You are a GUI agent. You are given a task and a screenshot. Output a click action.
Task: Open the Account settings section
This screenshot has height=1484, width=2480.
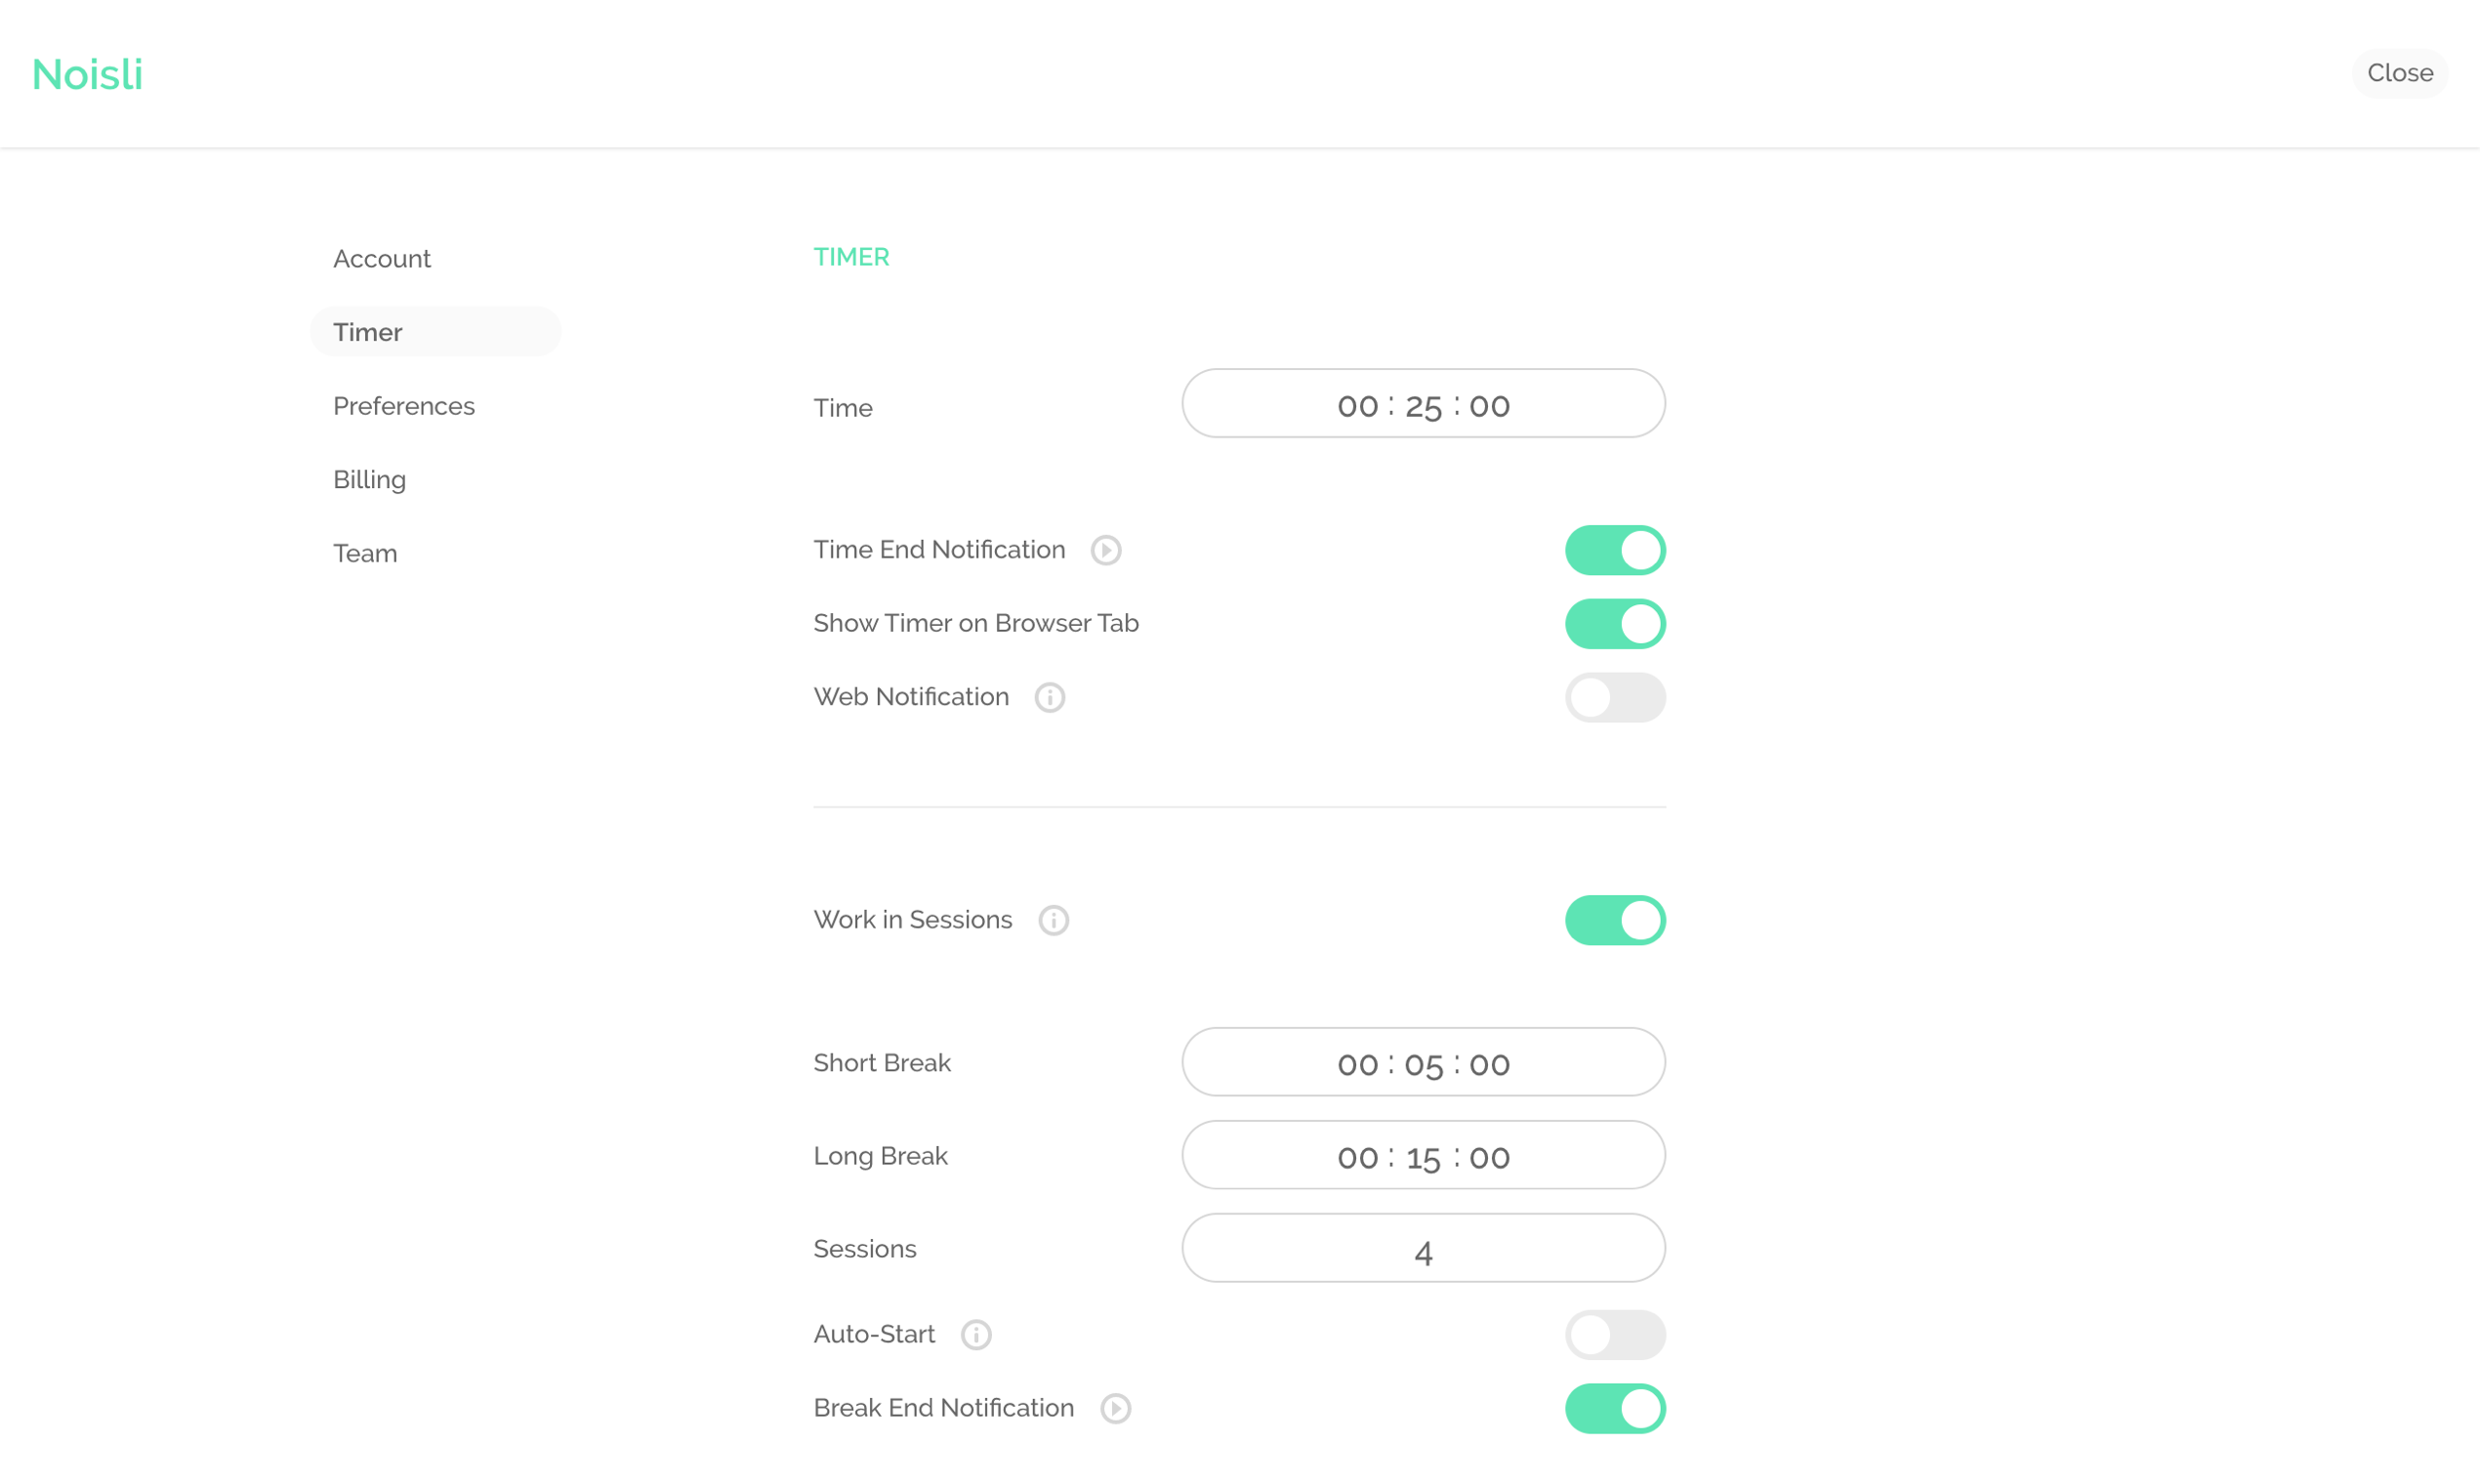click(382, 259)
